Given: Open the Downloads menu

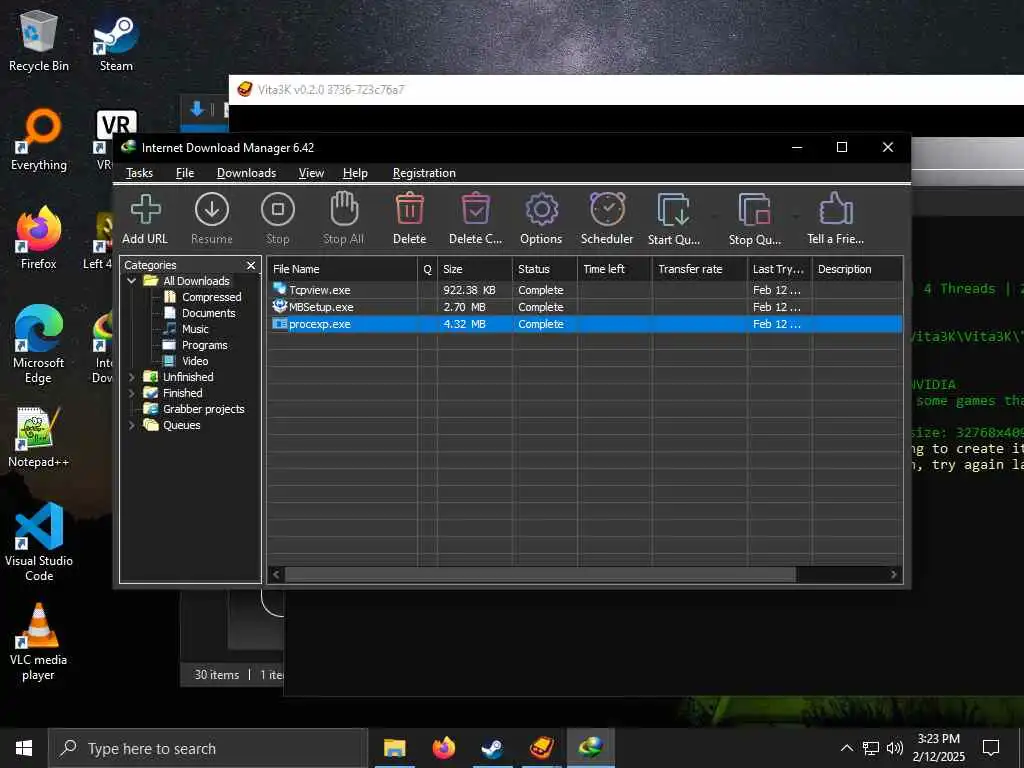Looking at the screenshot, I should point(246,173).
